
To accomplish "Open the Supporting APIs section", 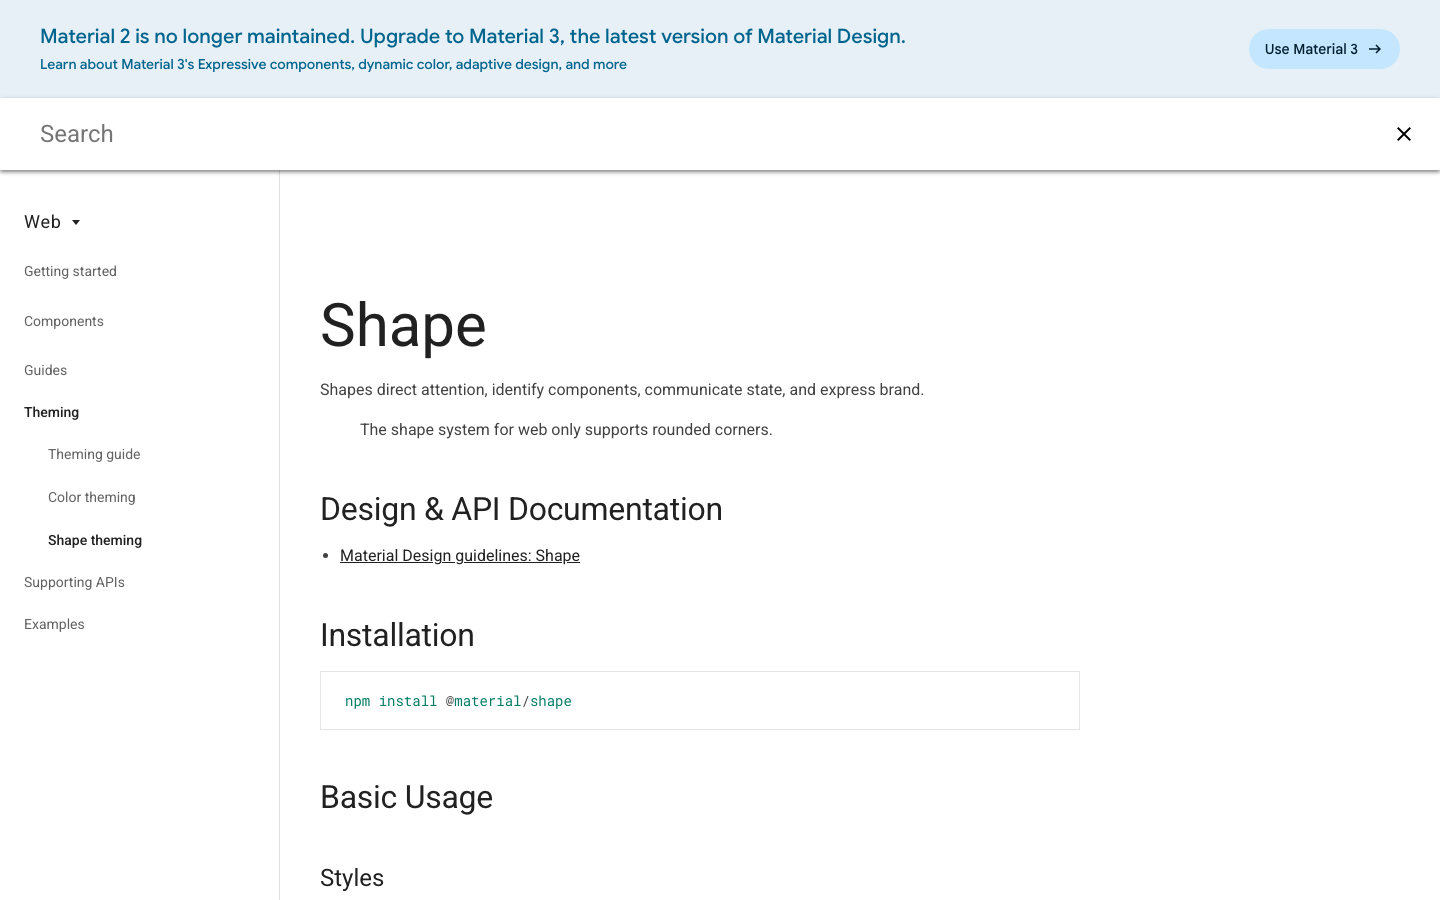I will 74,582.
